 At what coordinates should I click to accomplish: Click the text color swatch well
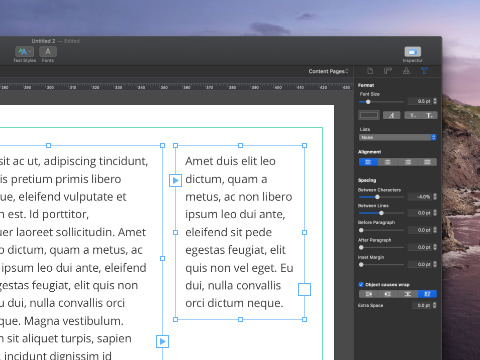pyautogui.click(x=369, y=115)
